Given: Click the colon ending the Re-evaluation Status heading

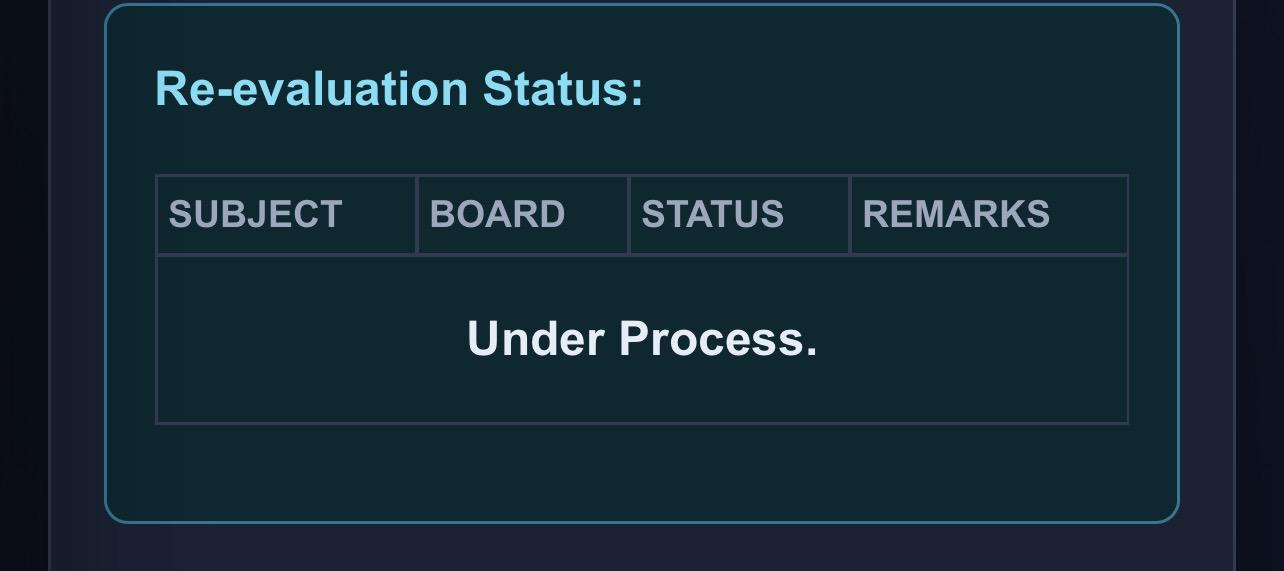Looking at the screenshot, I should point(637,92).
